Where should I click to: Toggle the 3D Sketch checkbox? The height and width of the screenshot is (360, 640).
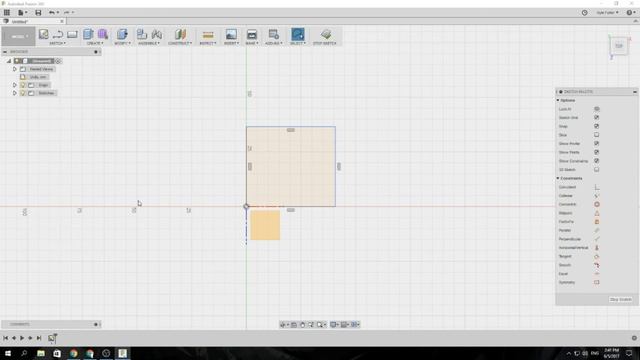pos(596,169)
